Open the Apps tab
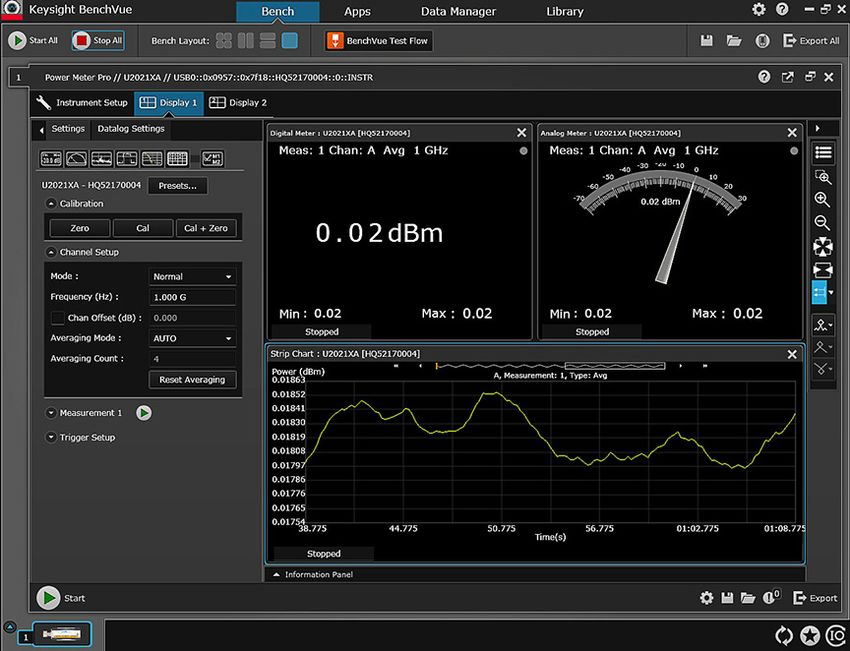The width and height of the screenshot is (850, 651). pos(357,11)
